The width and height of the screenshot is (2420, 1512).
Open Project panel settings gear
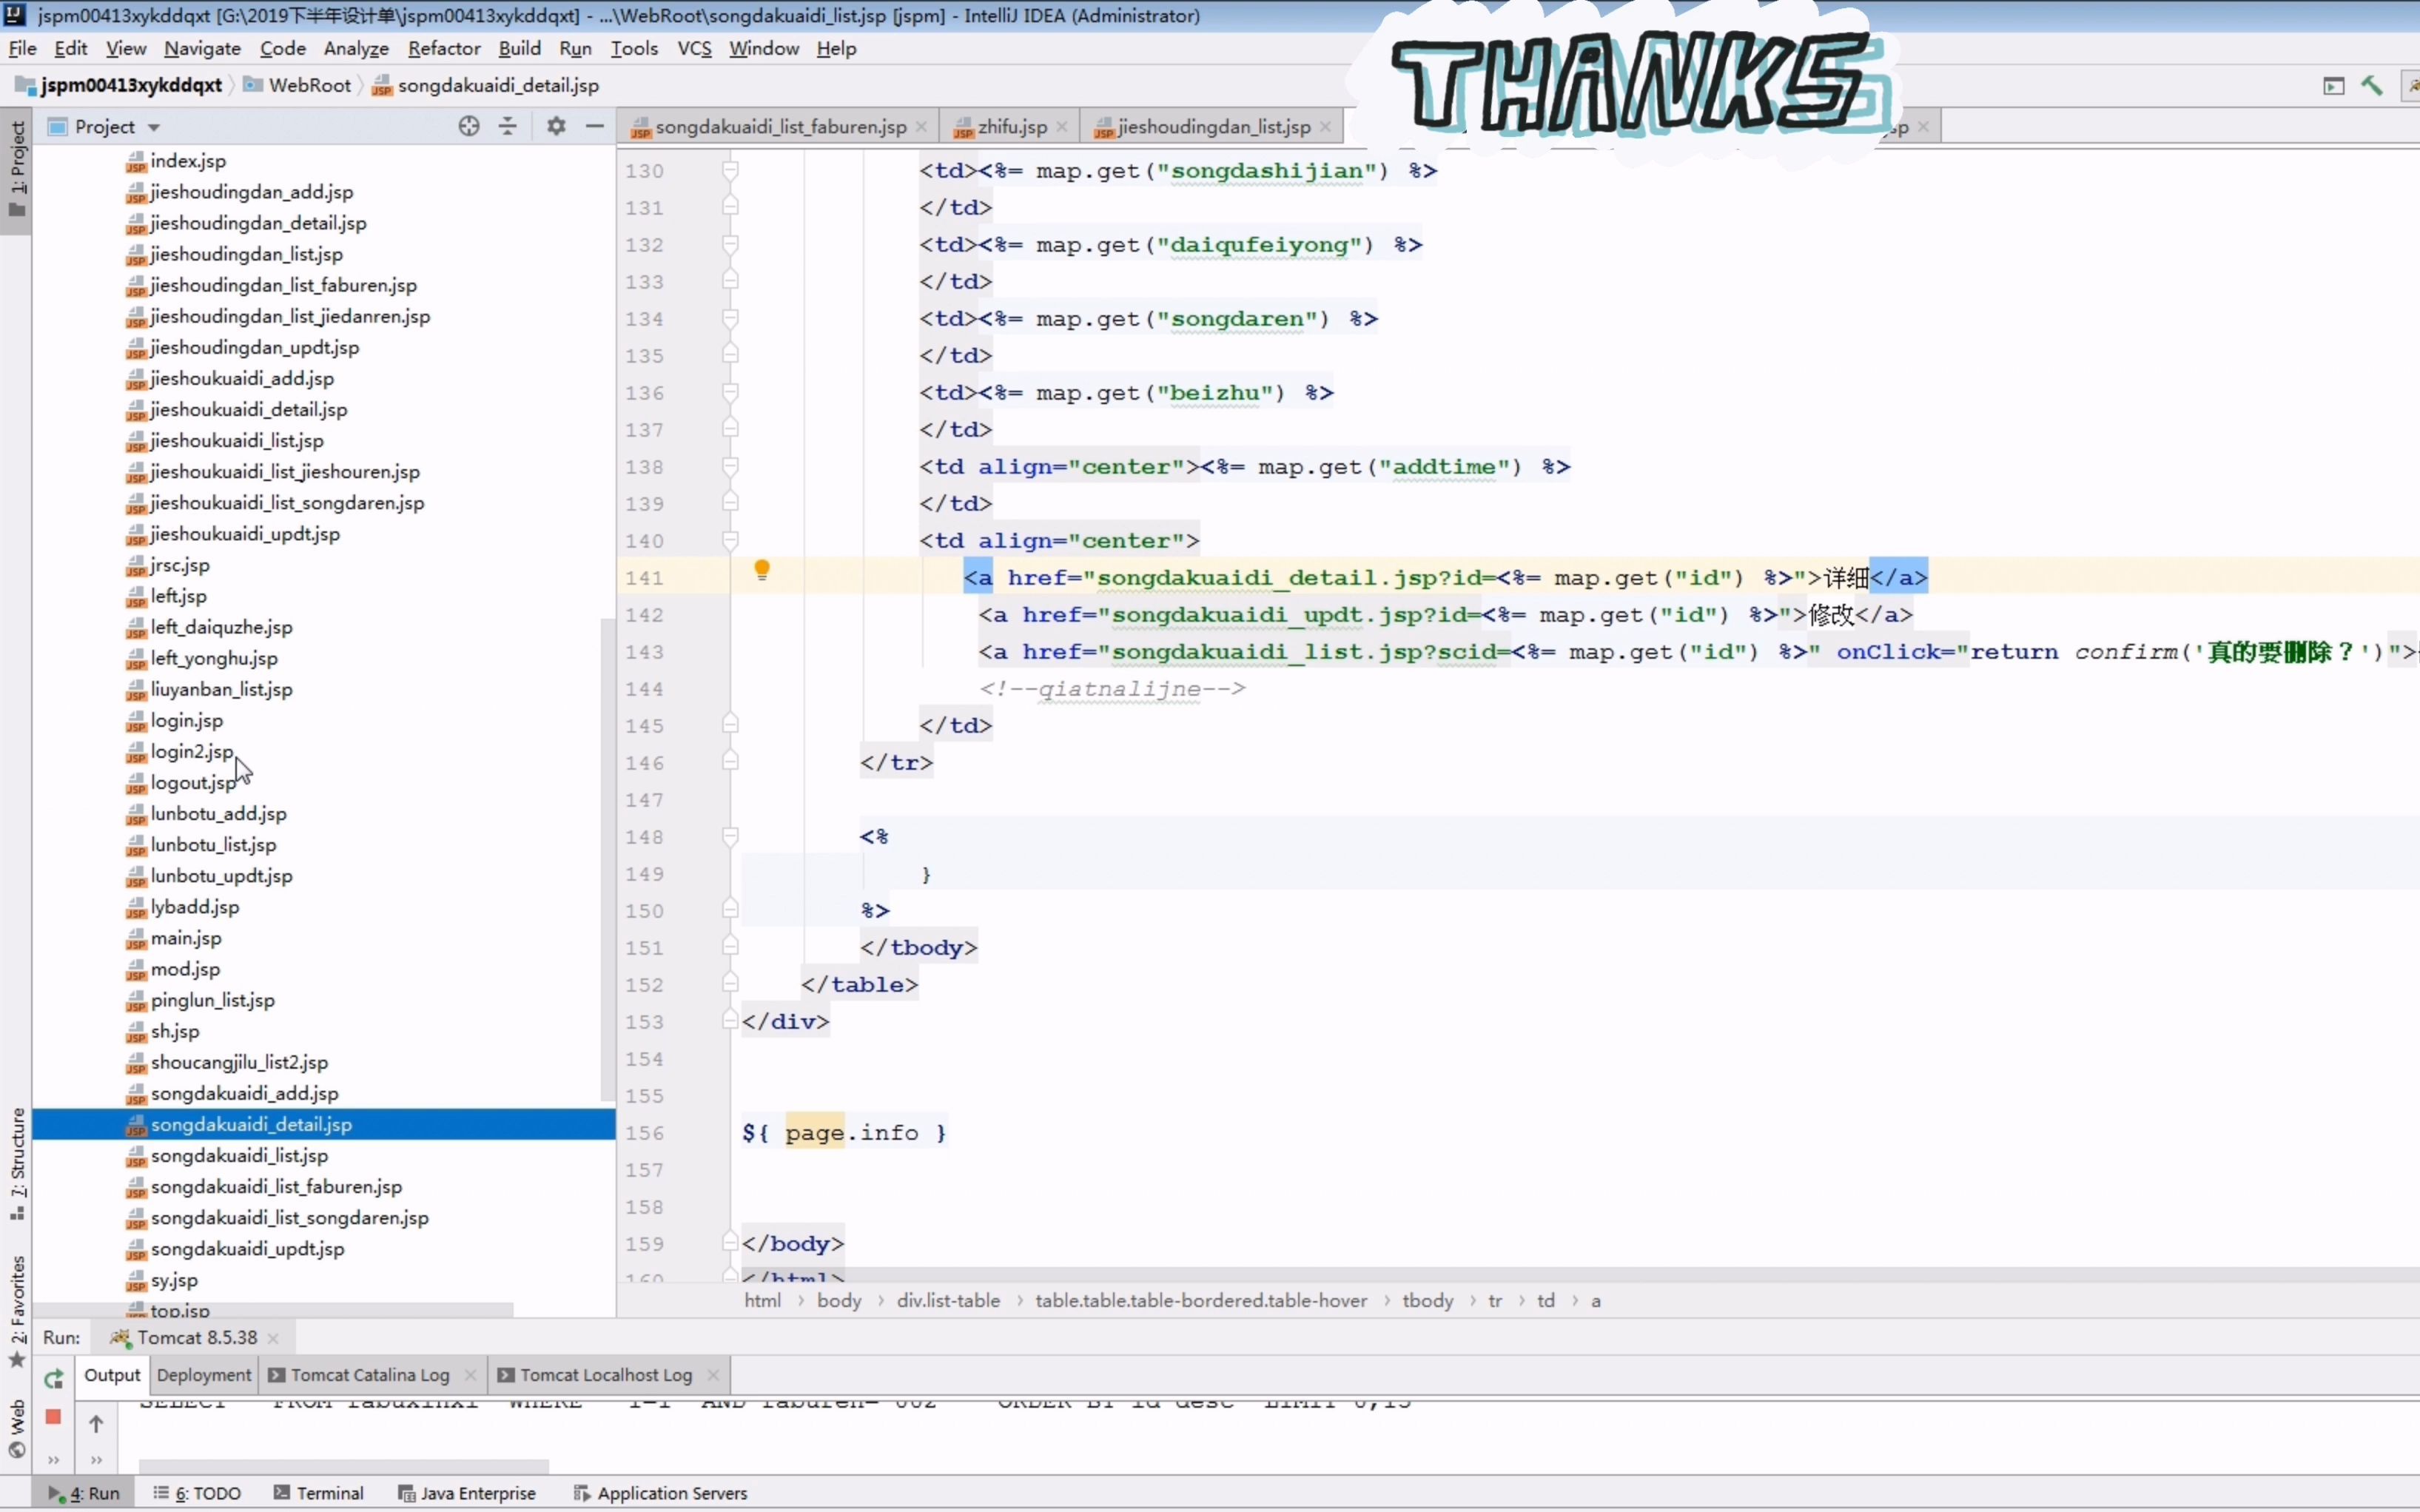click(556, 126)
